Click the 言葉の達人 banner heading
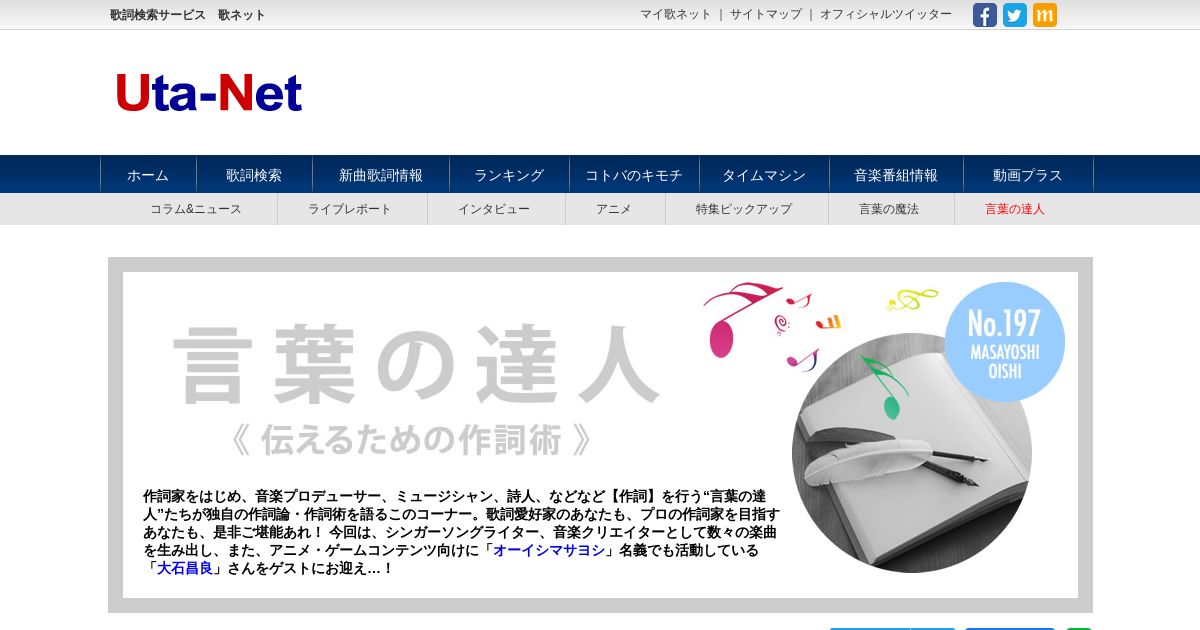This screenshot has height=630, width=1200. pos(415,362)
